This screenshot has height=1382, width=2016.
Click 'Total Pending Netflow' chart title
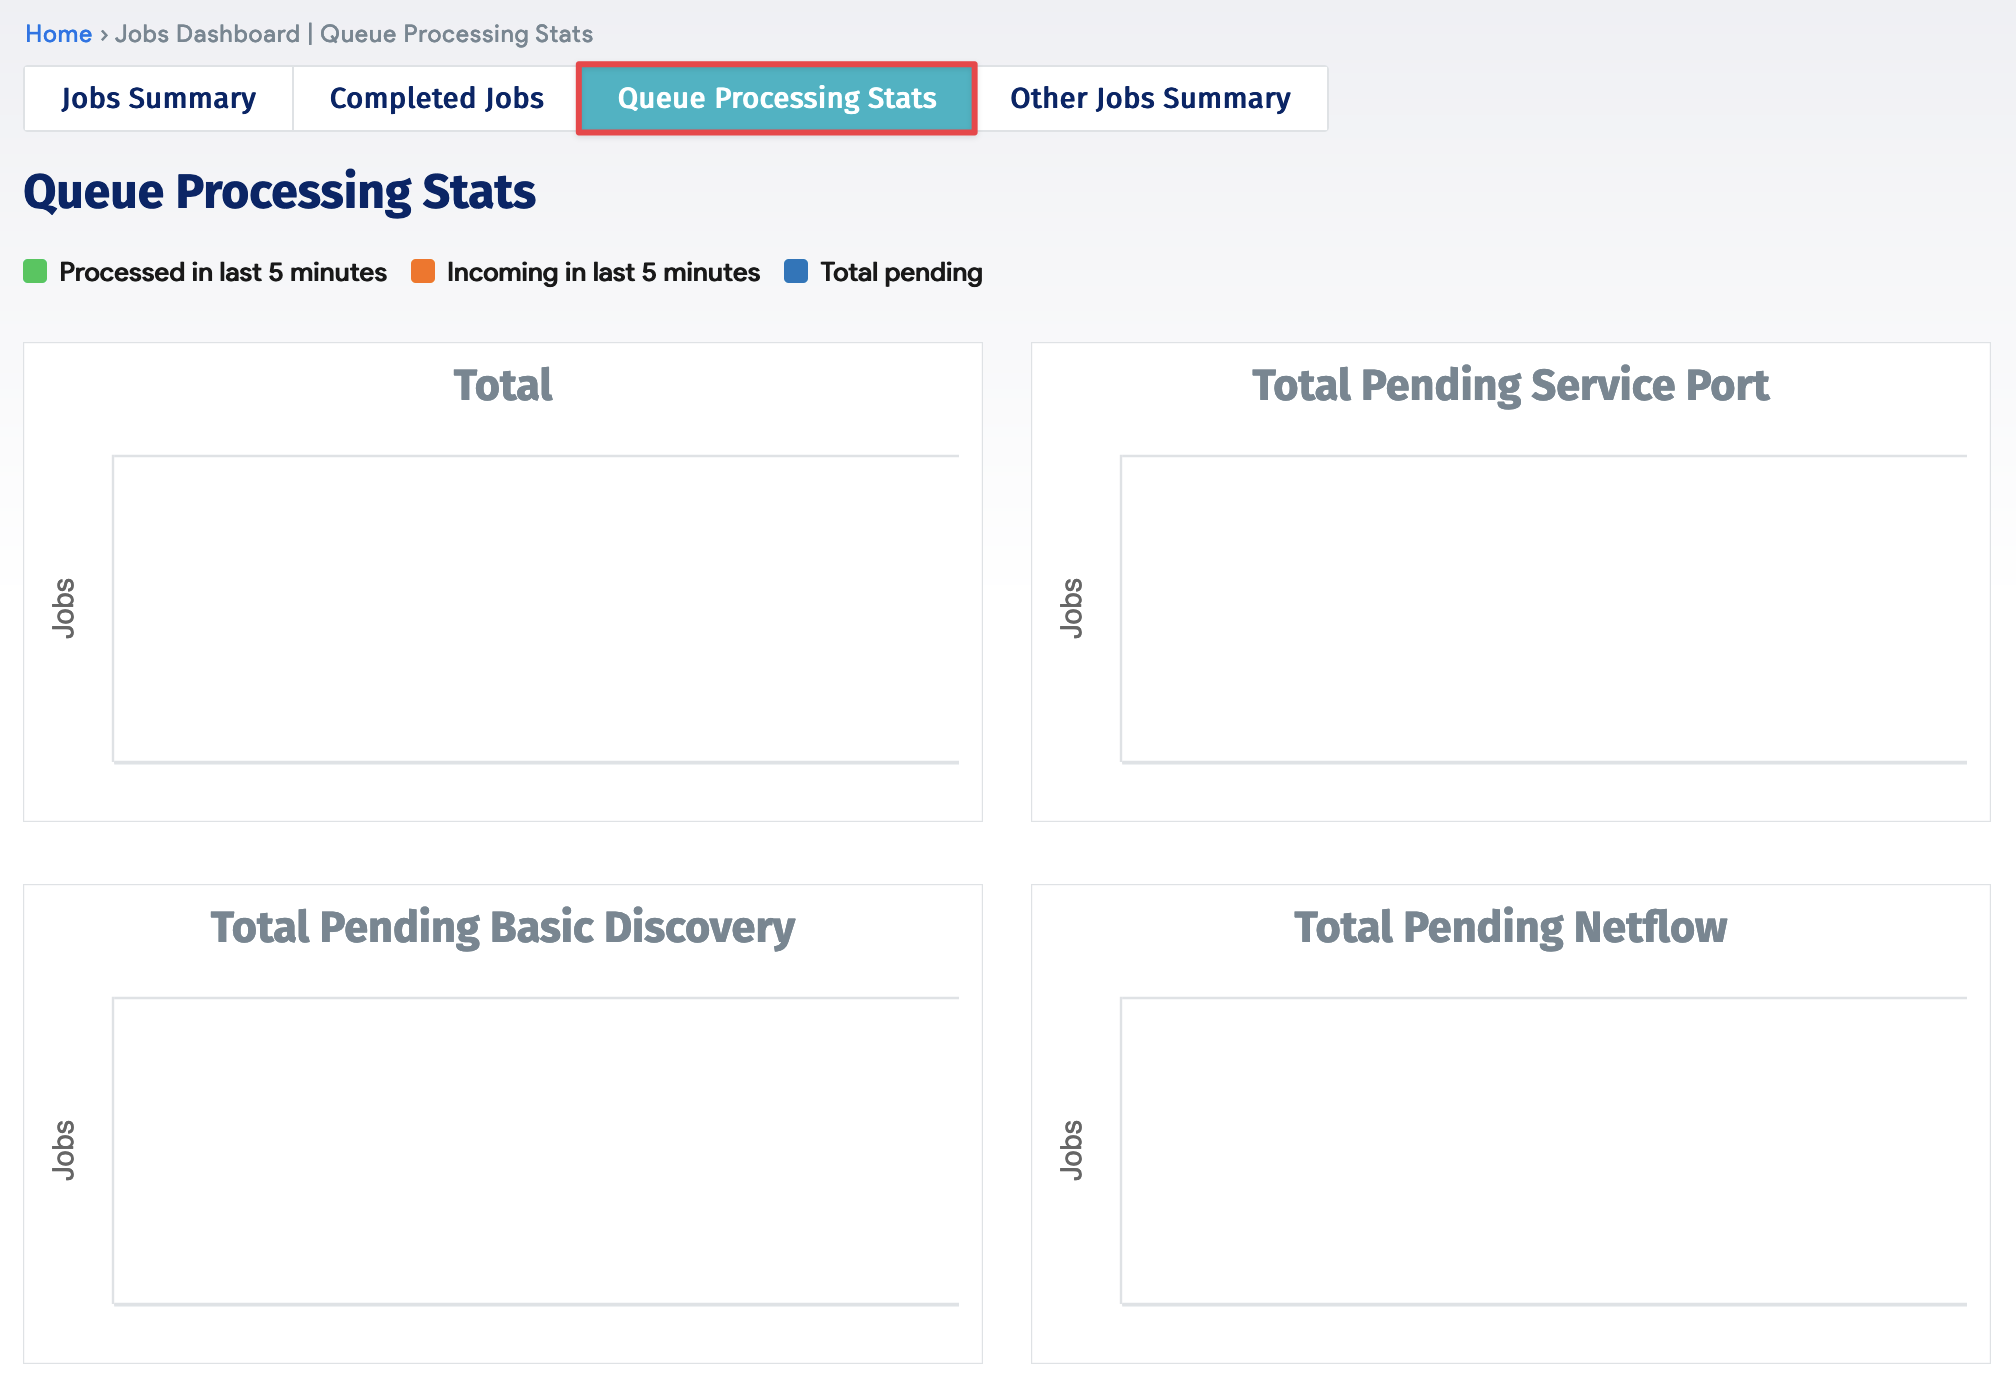click(x=1510, y=927)
